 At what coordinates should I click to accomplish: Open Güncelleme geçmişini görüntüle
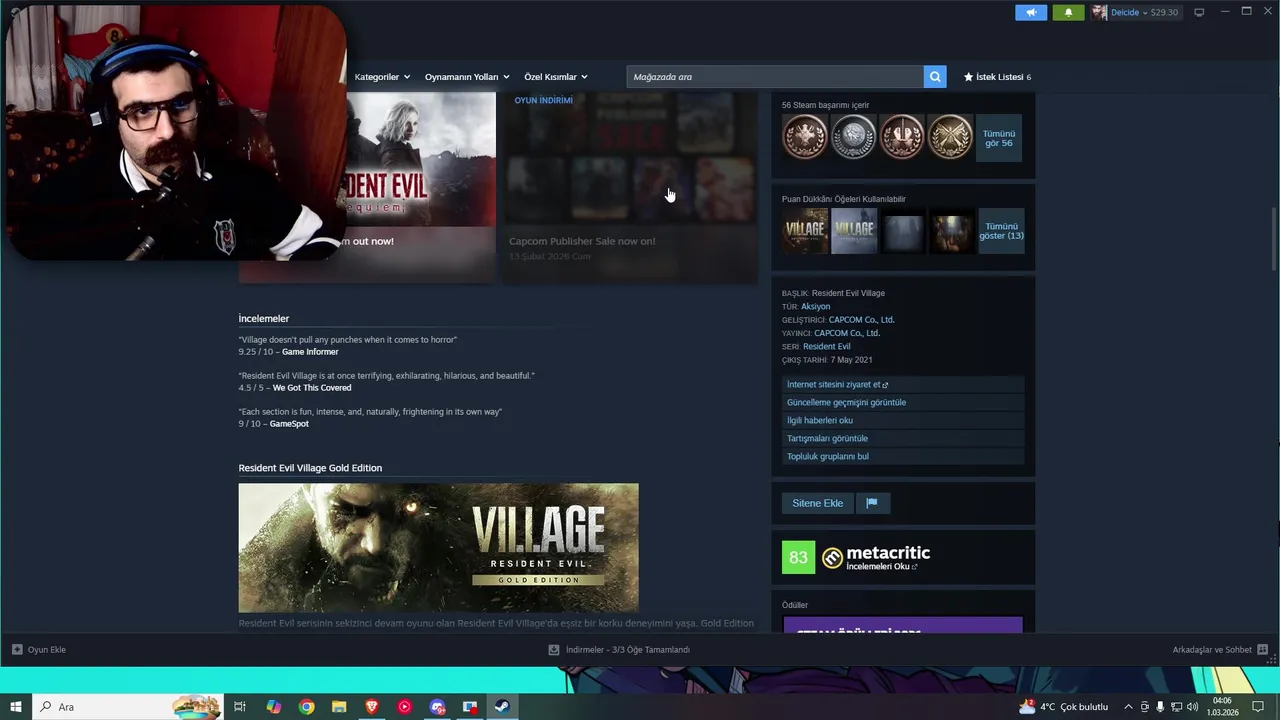click(903, 403)
